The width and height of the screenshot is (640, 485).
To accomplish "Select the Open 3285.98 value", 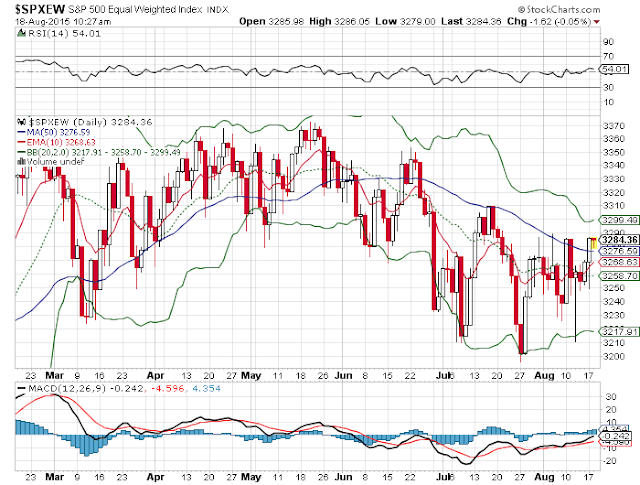I will click(x=271, y=21).
